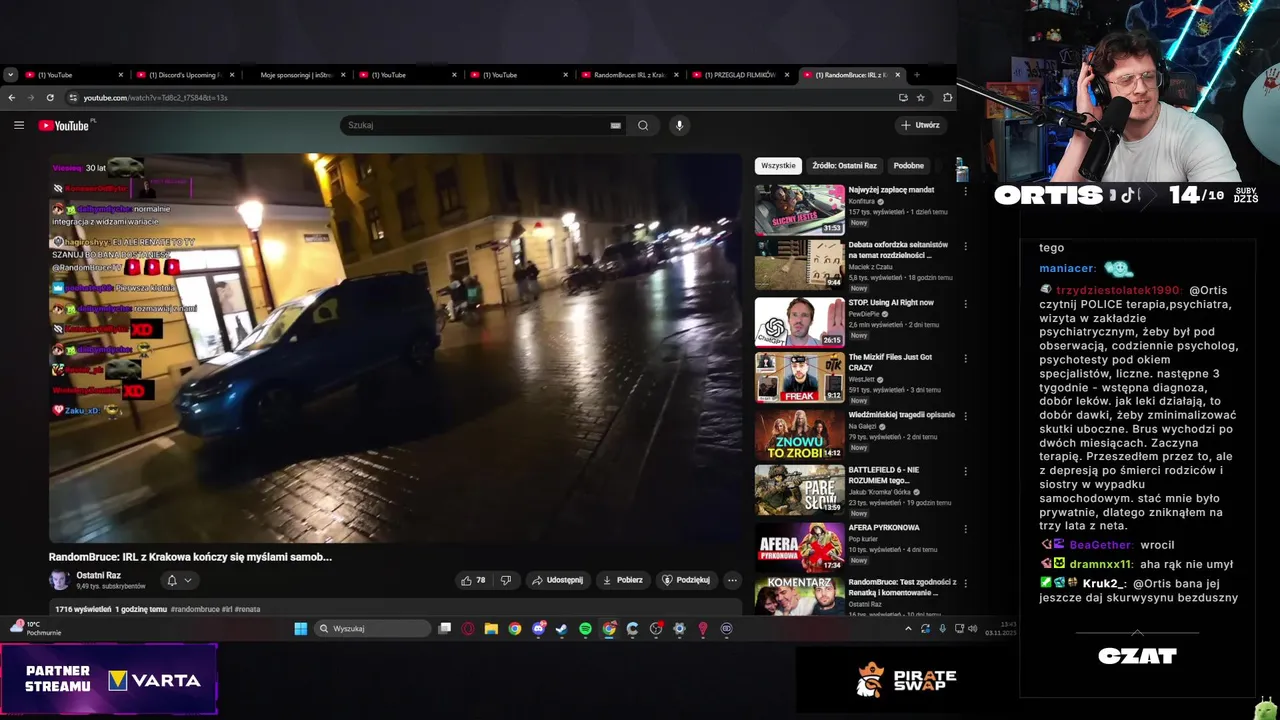Open options menu for Najwyżej zapłacę mandat
The image size is (1280, 720).
pos(965,190)
